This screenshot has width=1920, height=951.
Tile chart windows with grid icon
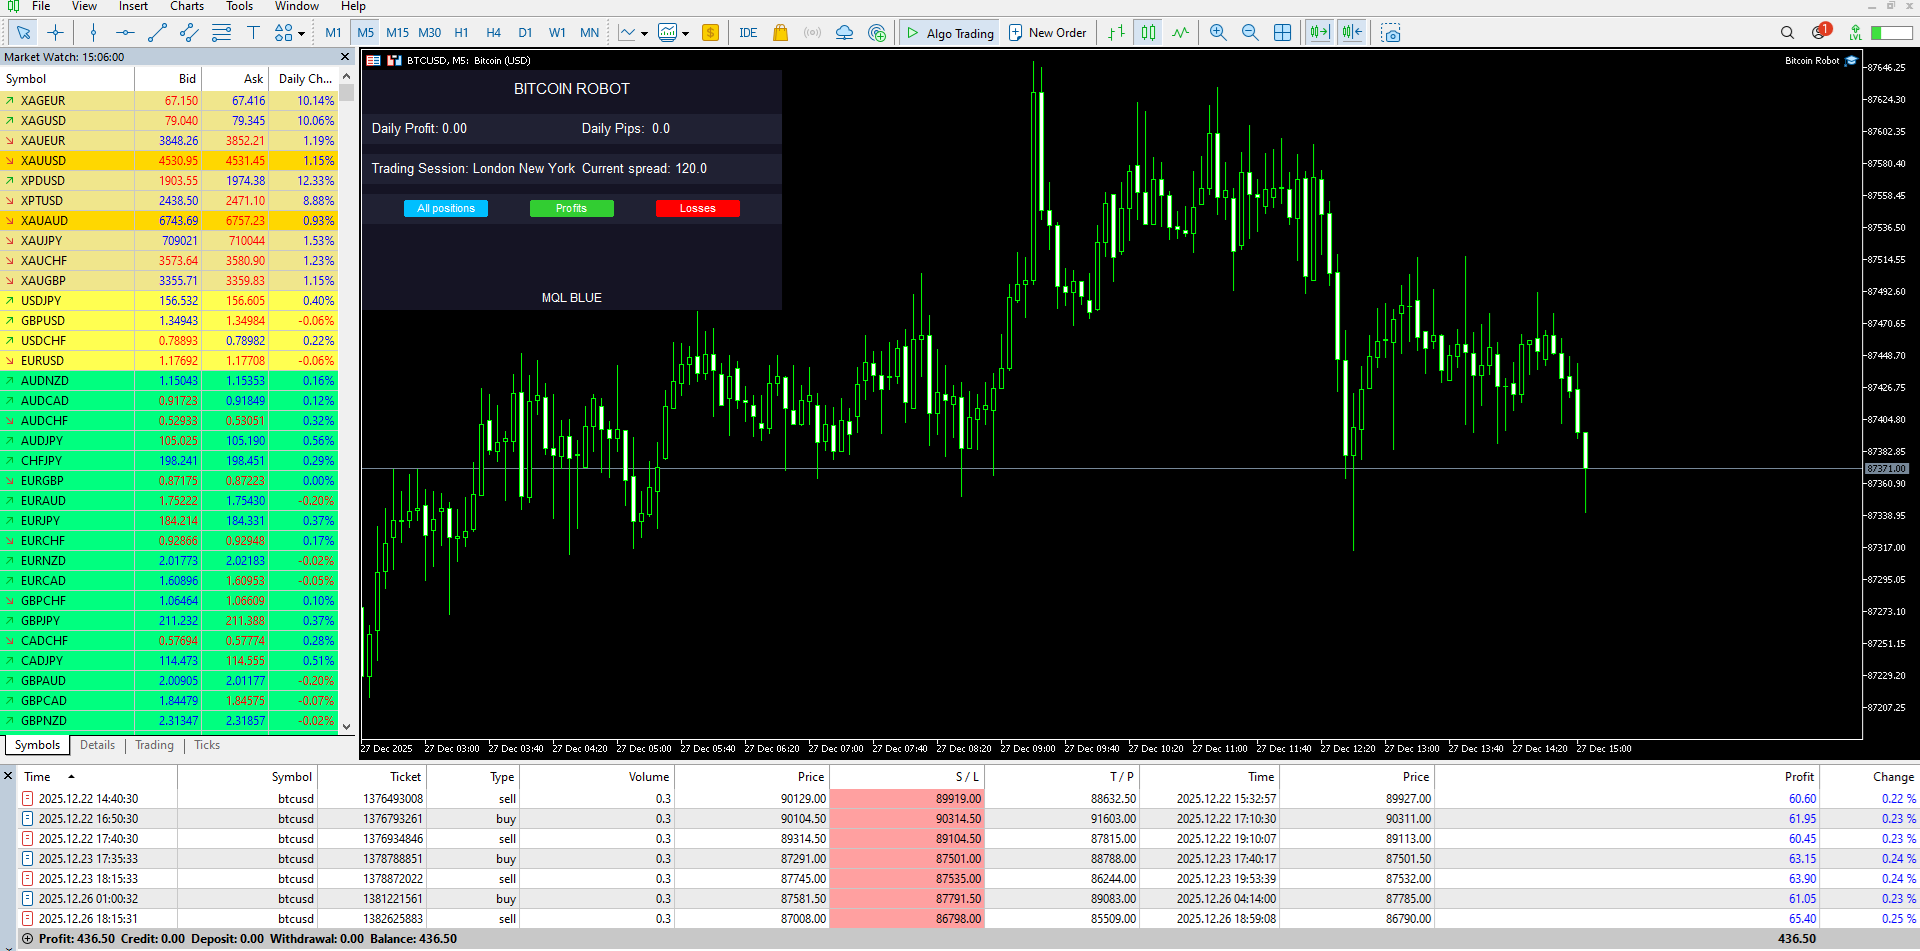click(1282, 33)
